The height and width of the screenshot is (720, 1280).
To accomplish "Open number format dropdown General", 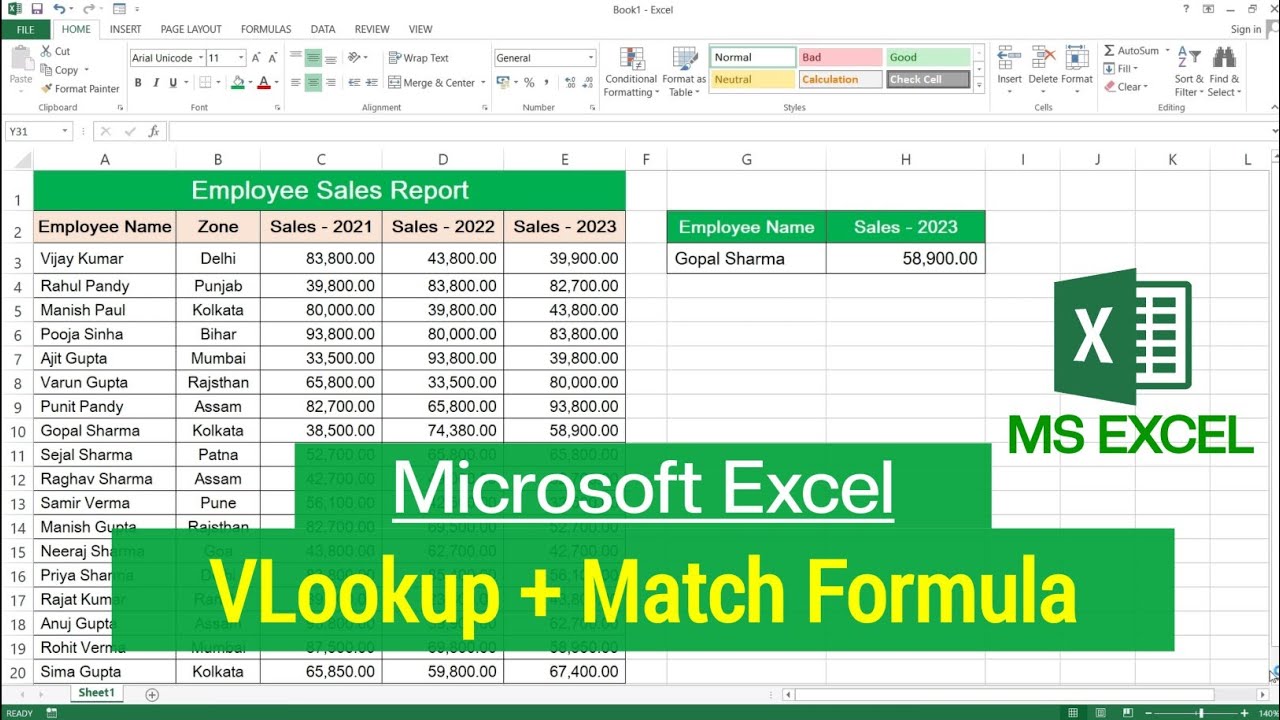I will coord(591,58).
